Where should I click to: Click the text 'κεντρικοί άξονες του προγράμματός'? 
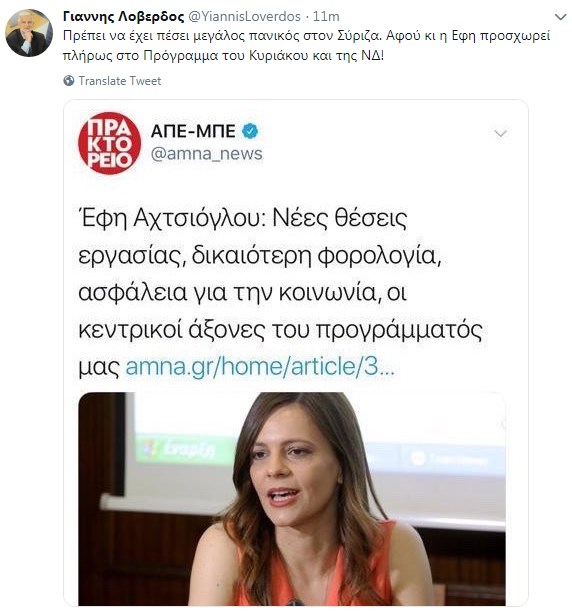[x=280, y=330]
